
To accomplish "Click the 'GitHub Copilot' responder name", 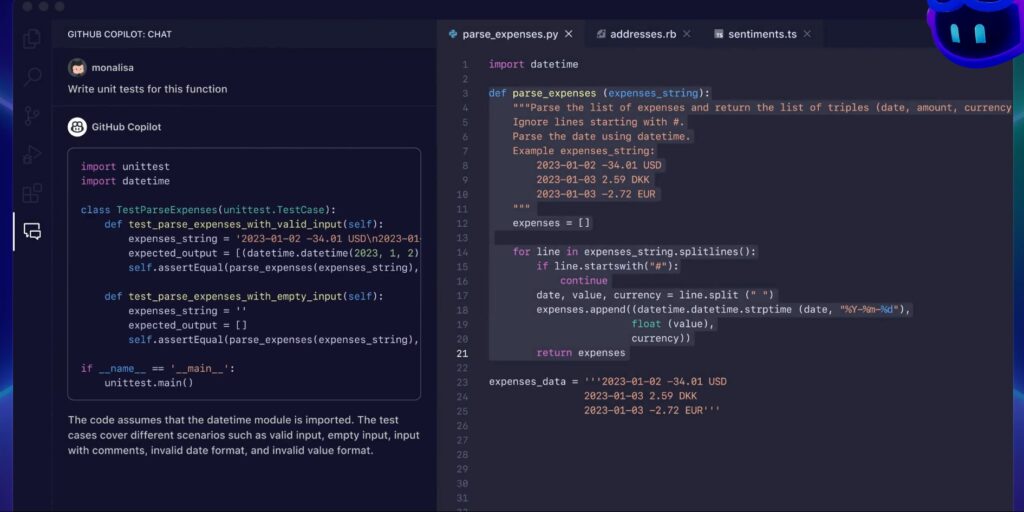I will [x=126, y=127].
